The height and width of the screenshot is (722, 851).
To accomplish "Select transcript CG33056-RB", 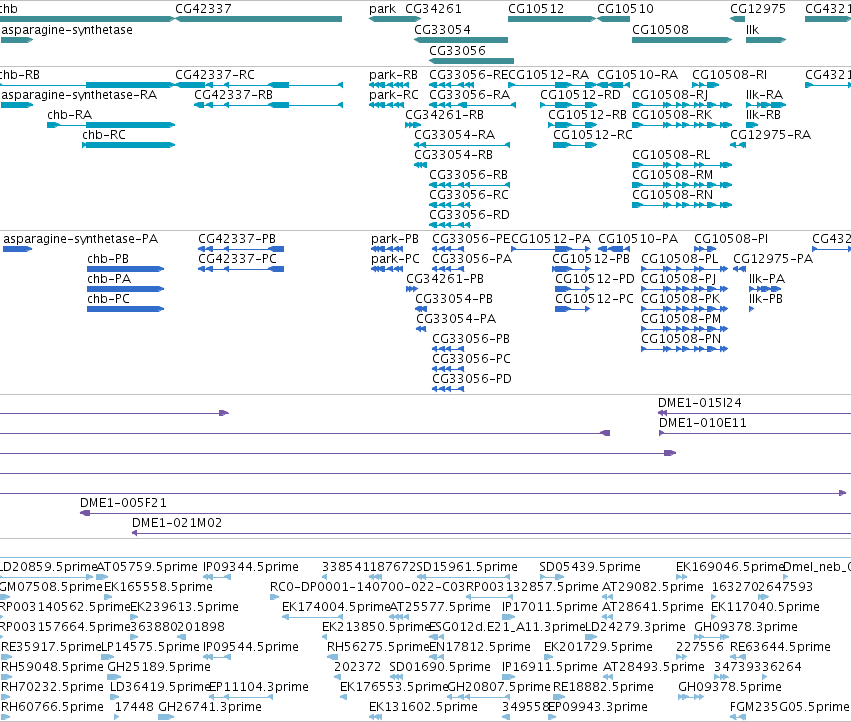I will click(x=468, y=175).
